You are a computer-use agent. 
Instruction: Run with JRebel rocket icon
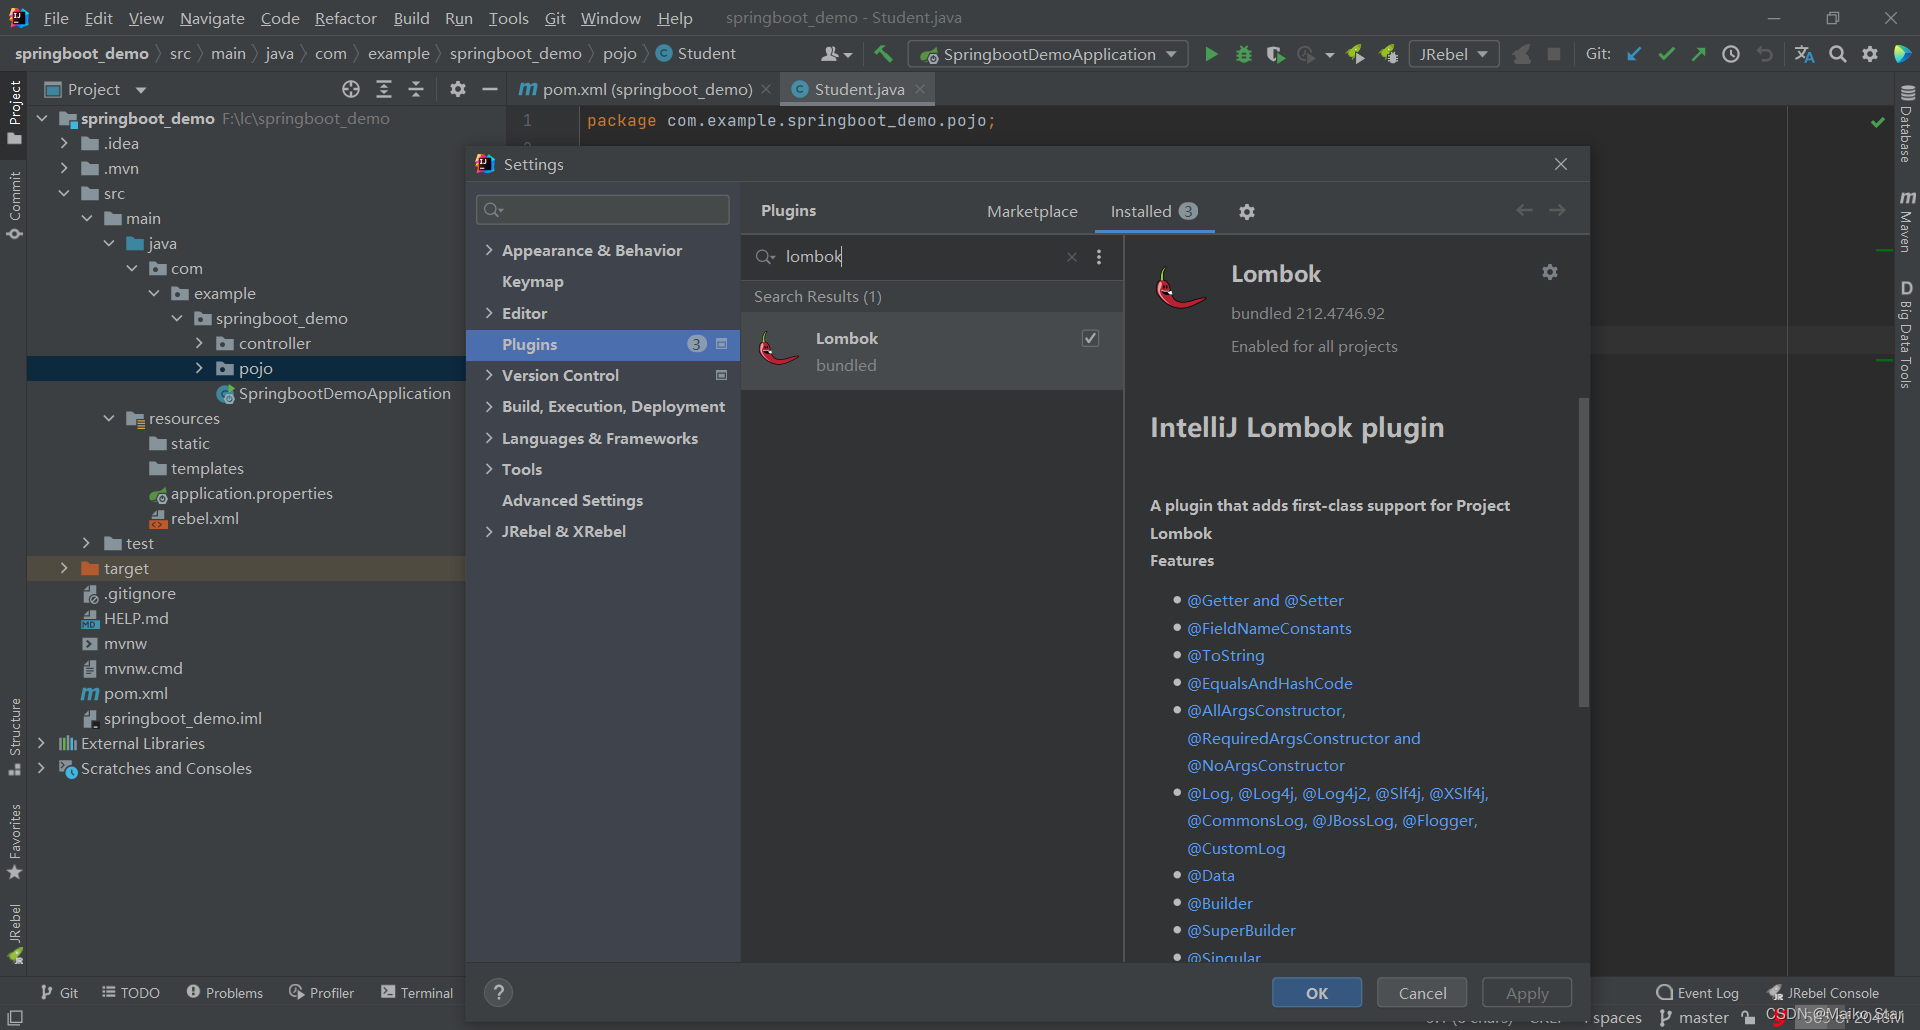1356,54
